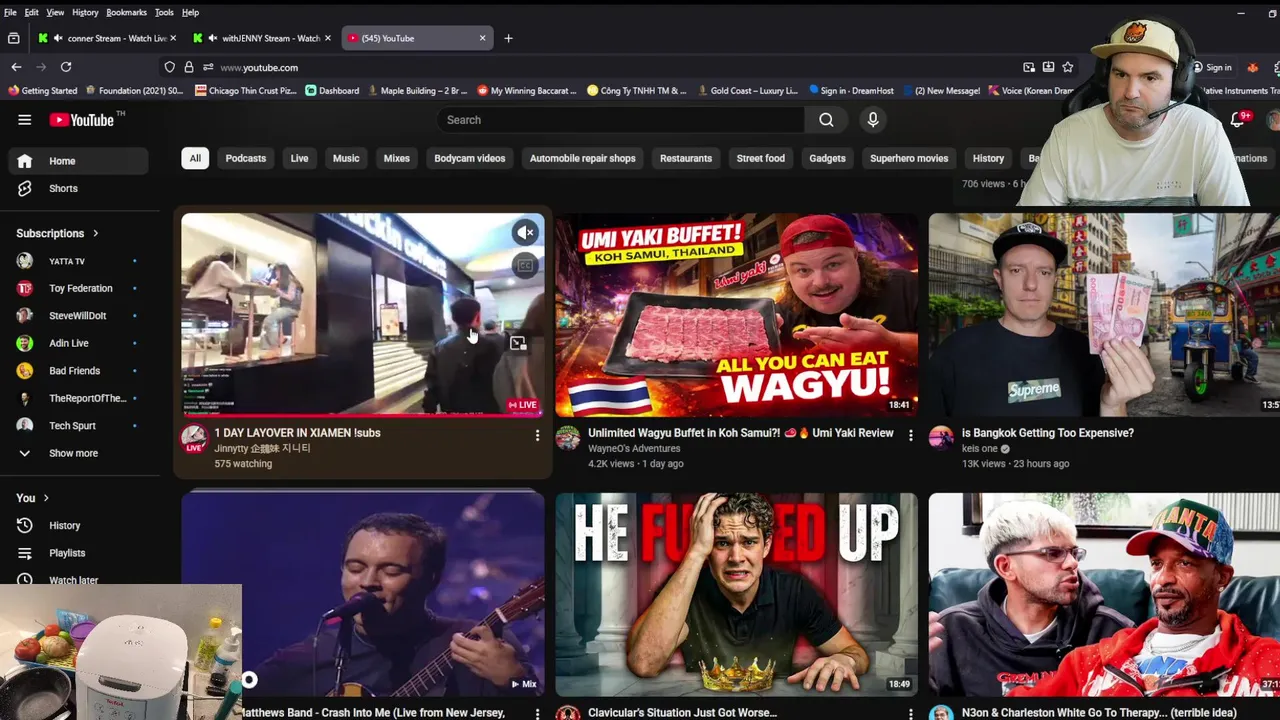This screenshot has width=1280, height=720.
Task: Expand the You section chevron
Action: pos(46,498)
